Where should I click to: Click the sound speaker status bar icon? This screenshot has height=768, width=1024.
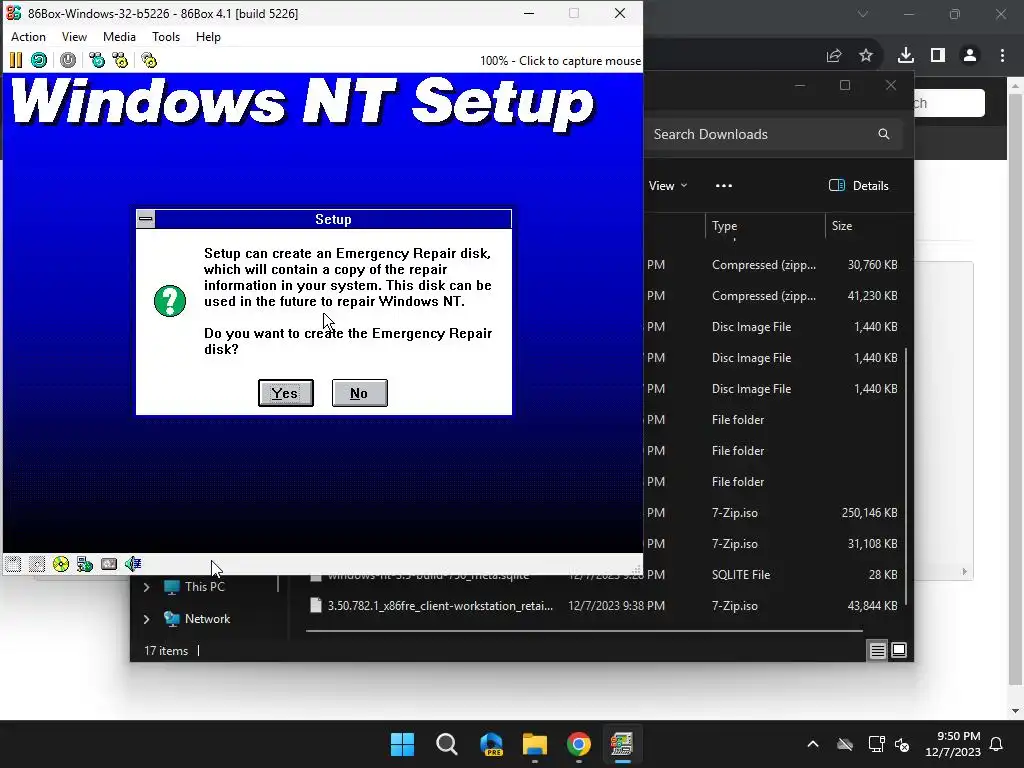[x=133, y=564]
